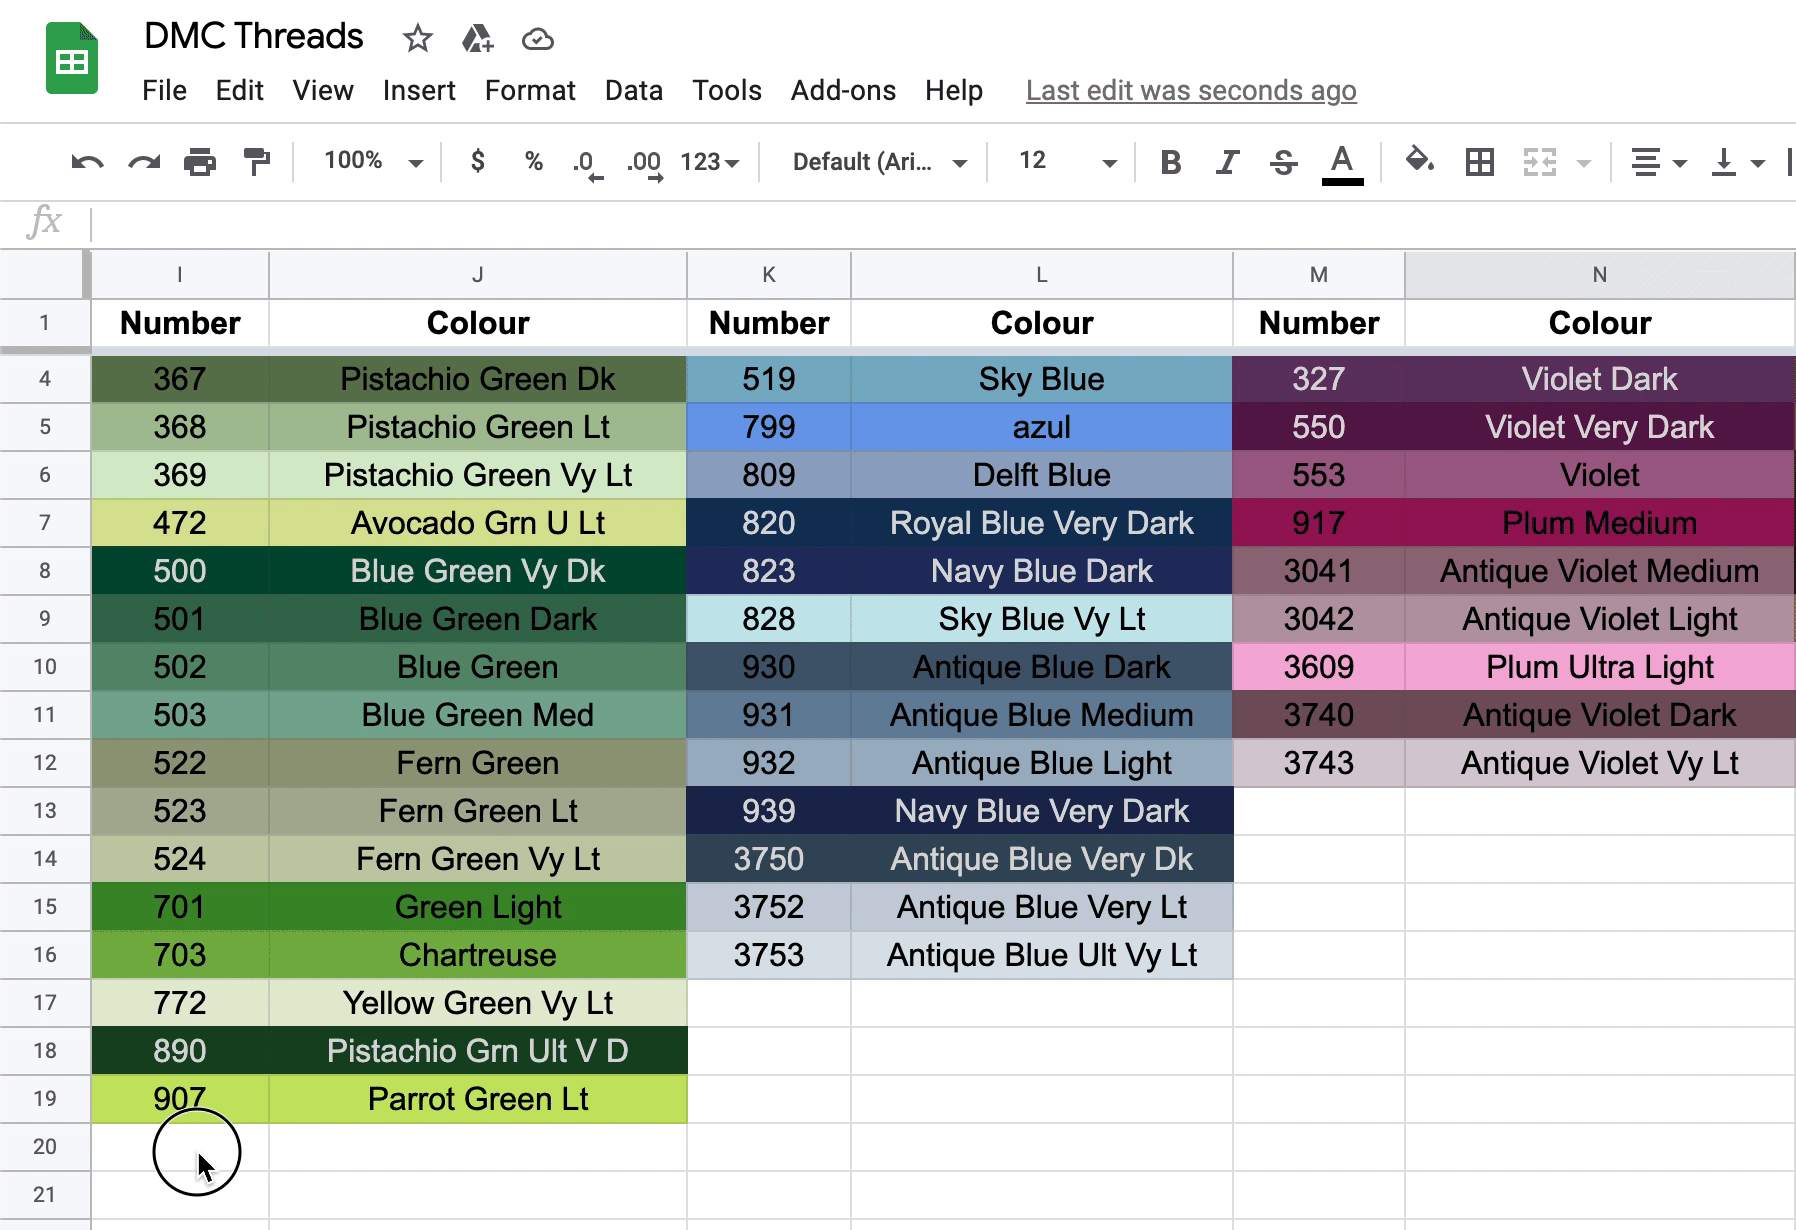Format selection as percent
The width and height of the screenshot is (1796, 1230).
coord(534,161)
